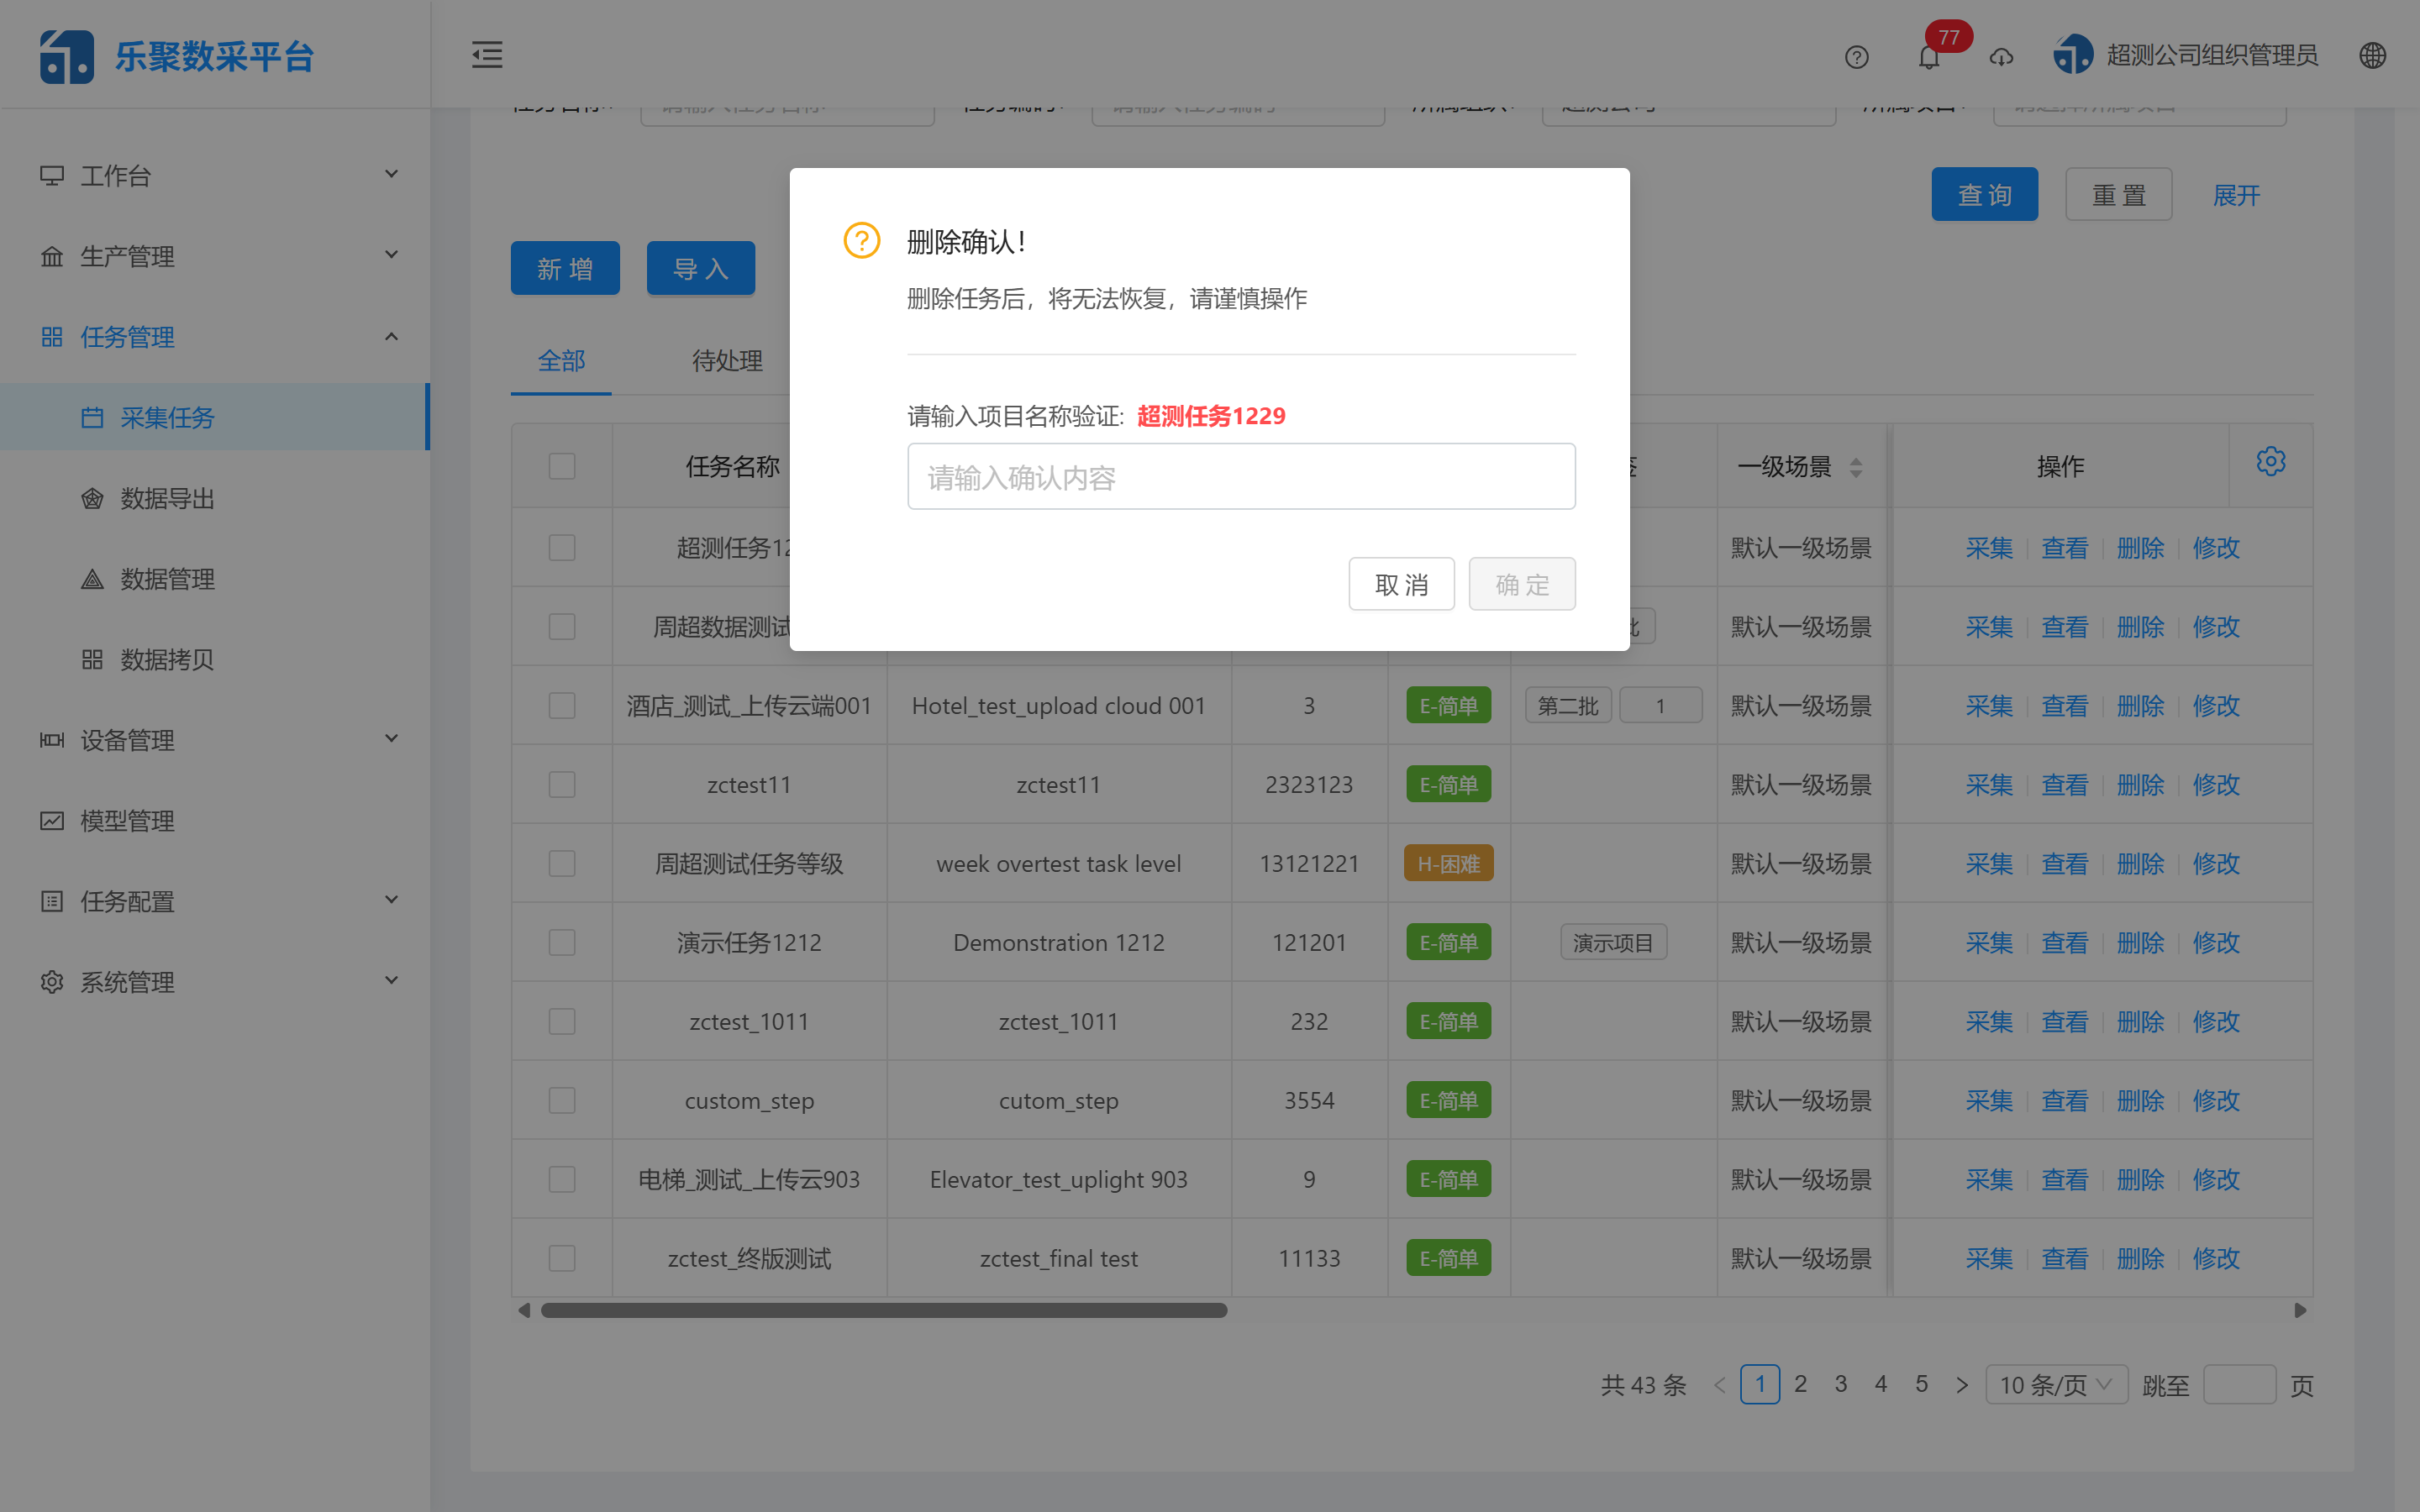The height and width of the screenshot is (1512, 2420).
Task: Switch to the 全部 tab
Action: [x=561, y=361]
